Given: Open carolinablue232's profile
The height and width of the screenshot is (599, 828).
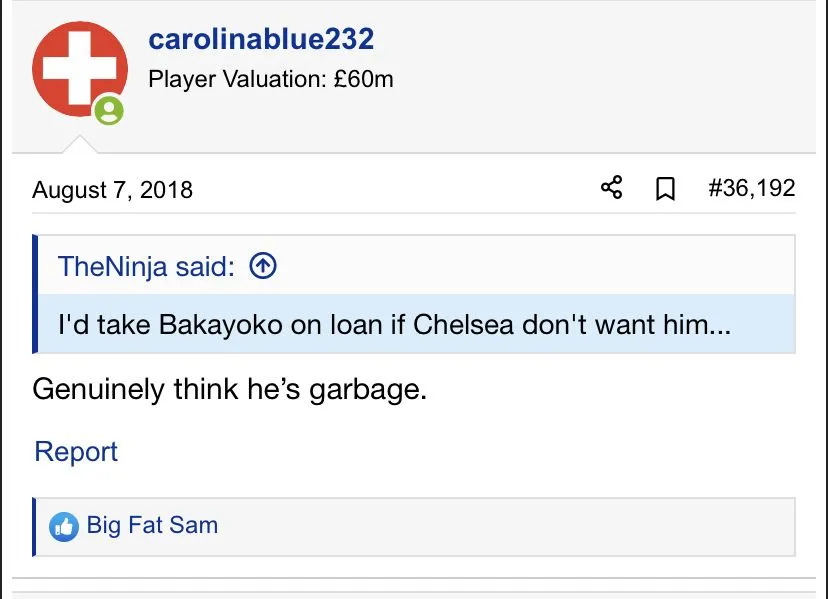Looking at the screenshot, I should [x=260, y=40].
